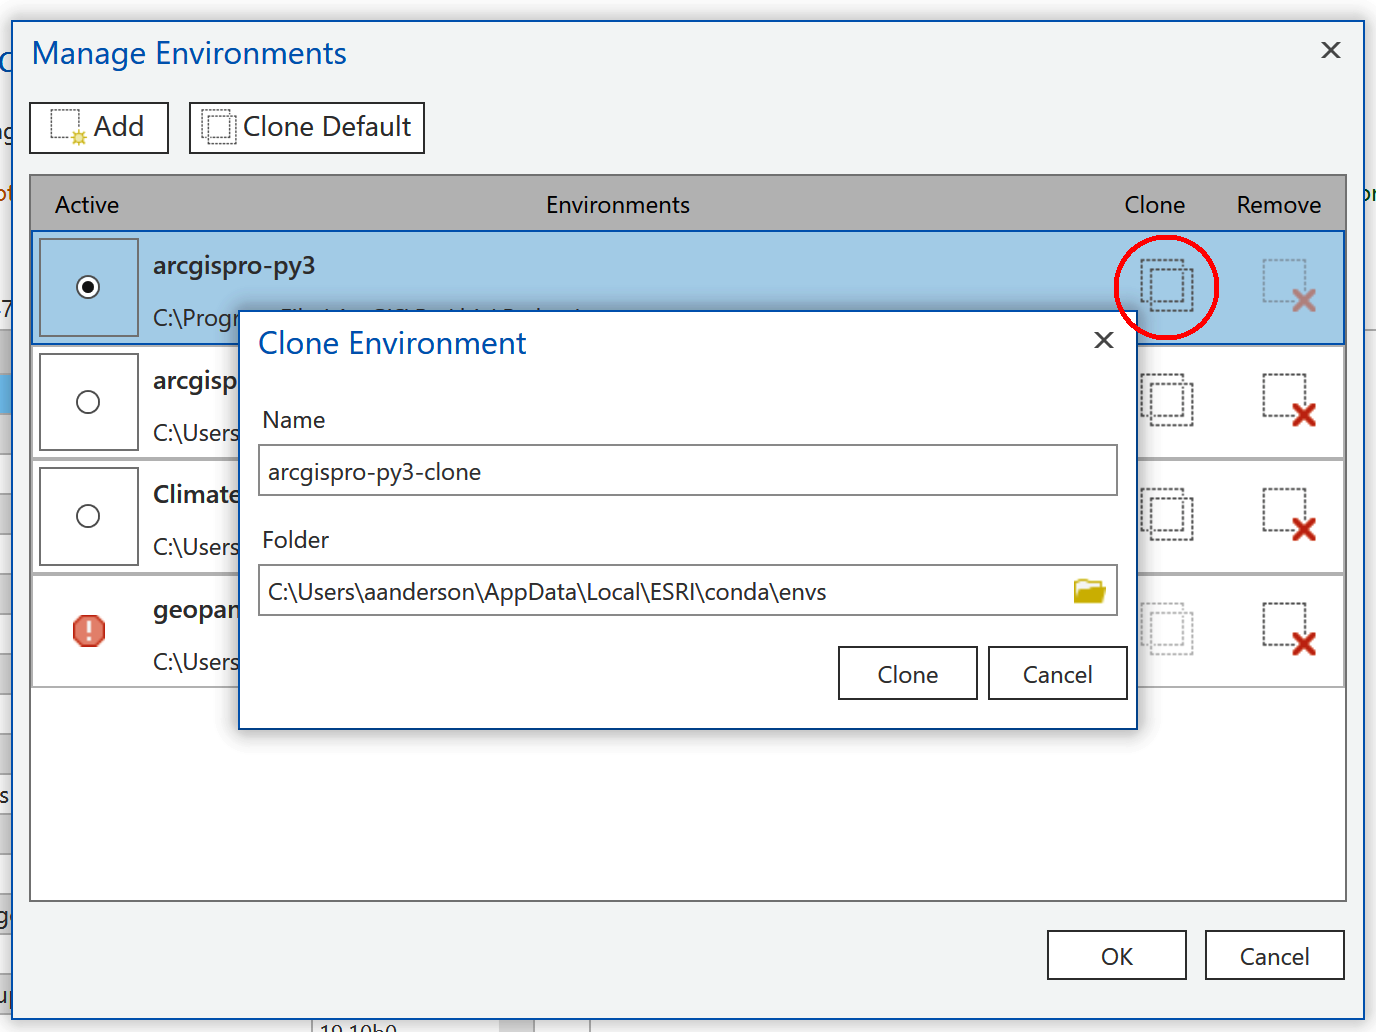The height and width of the screenshot is (1032, 1376).
Task: Click the environment Name text field
Action: tap(687, 470)
